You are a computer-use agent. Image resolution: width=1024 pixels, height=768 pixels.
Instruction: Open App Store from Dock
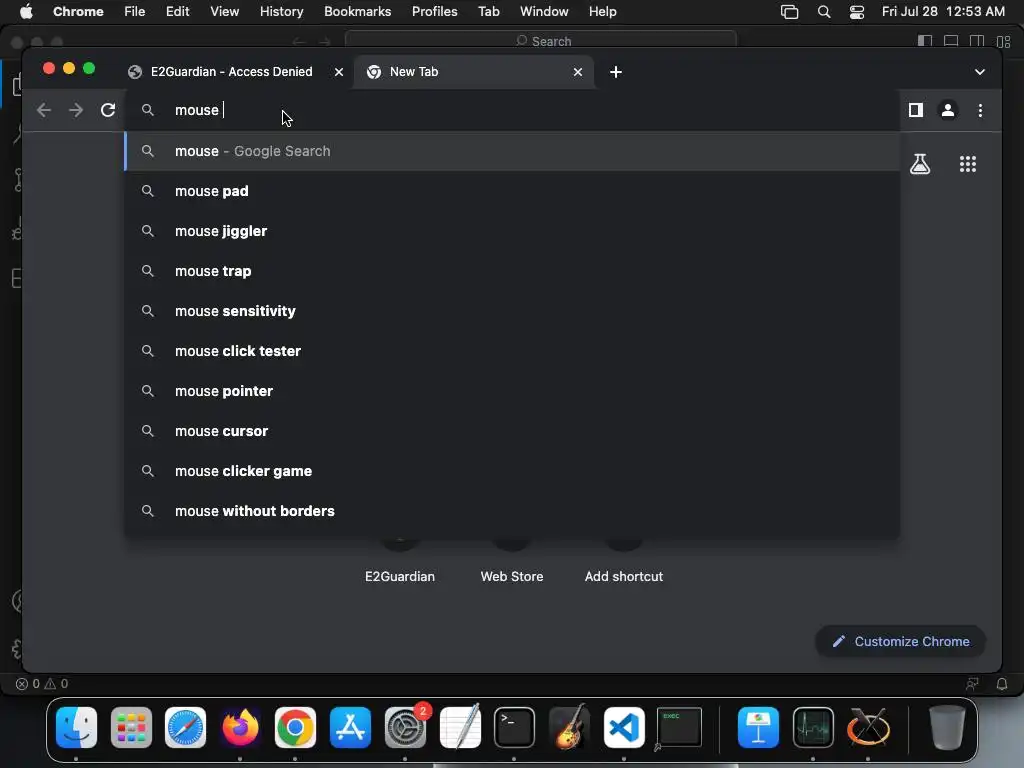[x=350, y=728]
